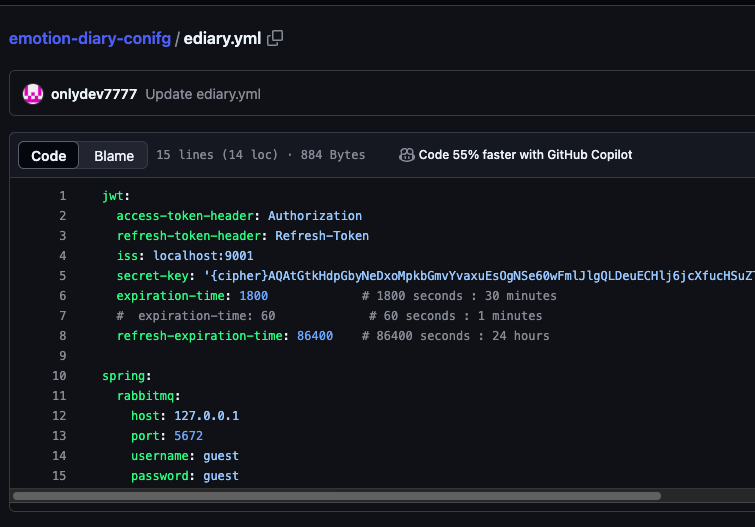Select line number 5
This screenshot has height=527, width=755.
(x=63, y=276)
